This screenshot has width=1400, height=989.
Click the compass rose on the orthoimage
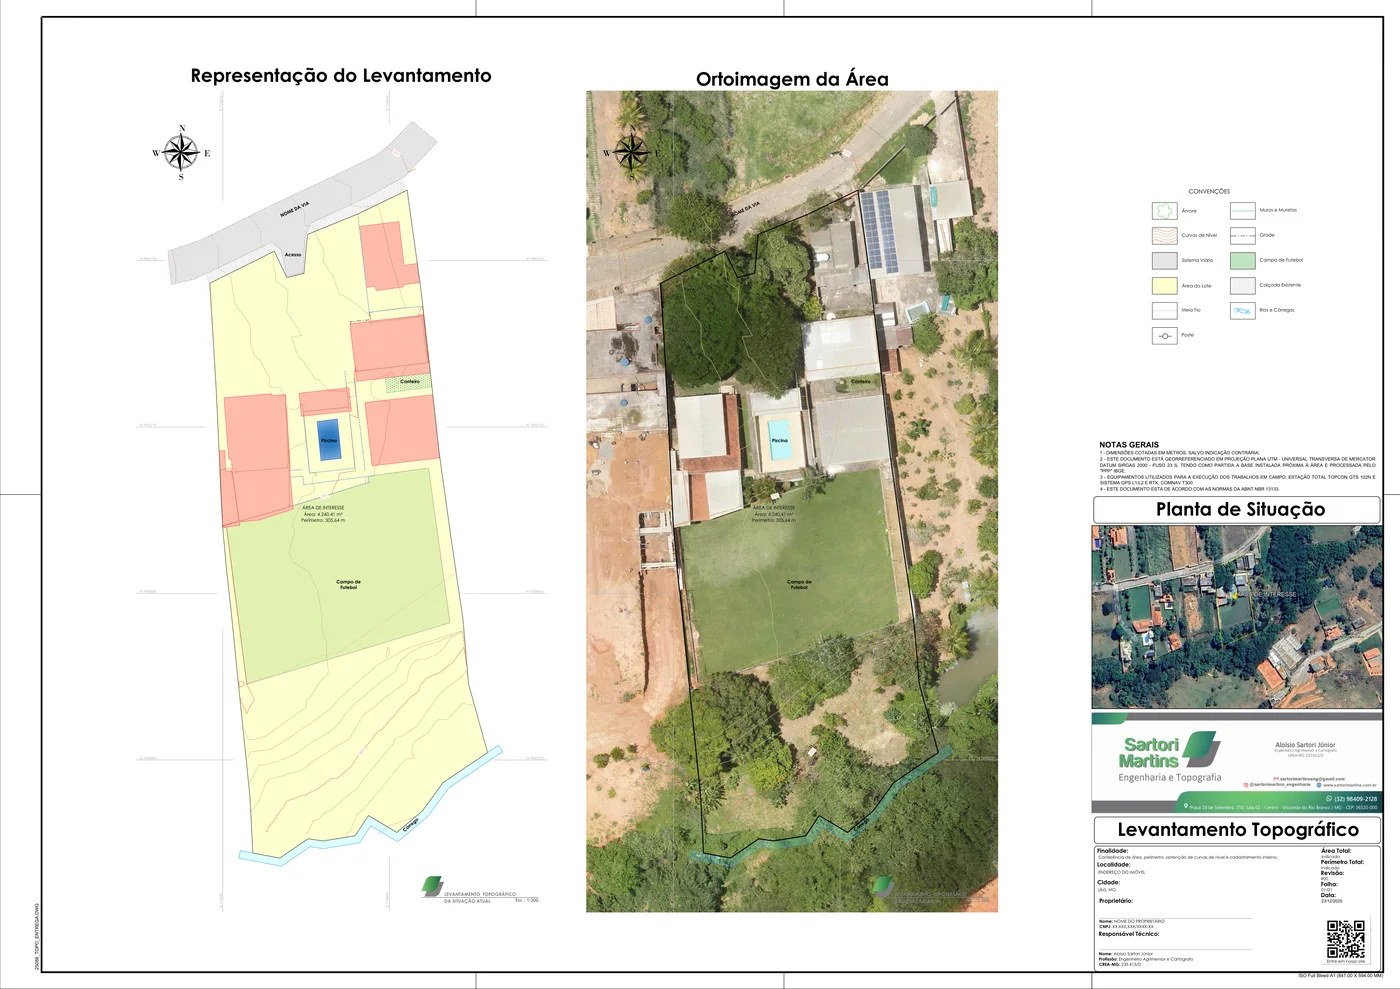[x=631, y=153]
